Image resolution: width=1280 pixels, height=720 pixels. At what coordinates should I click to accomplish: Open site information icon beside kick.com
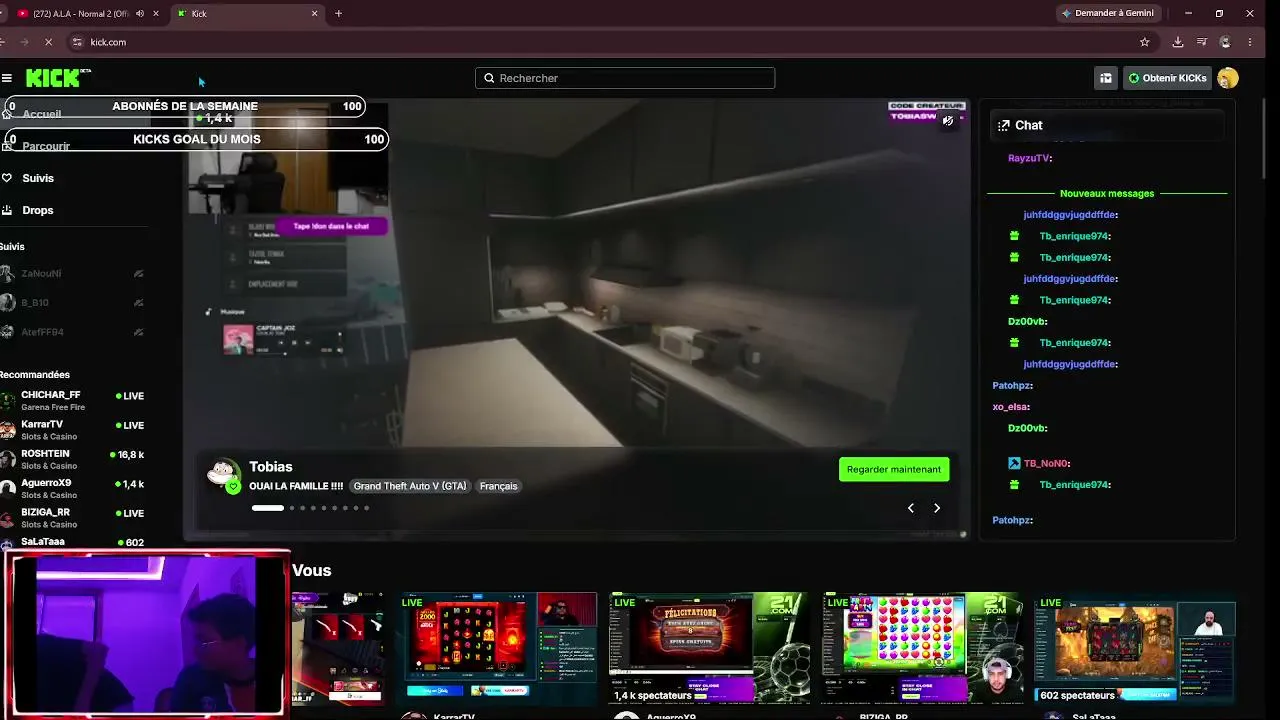(77, 42)
